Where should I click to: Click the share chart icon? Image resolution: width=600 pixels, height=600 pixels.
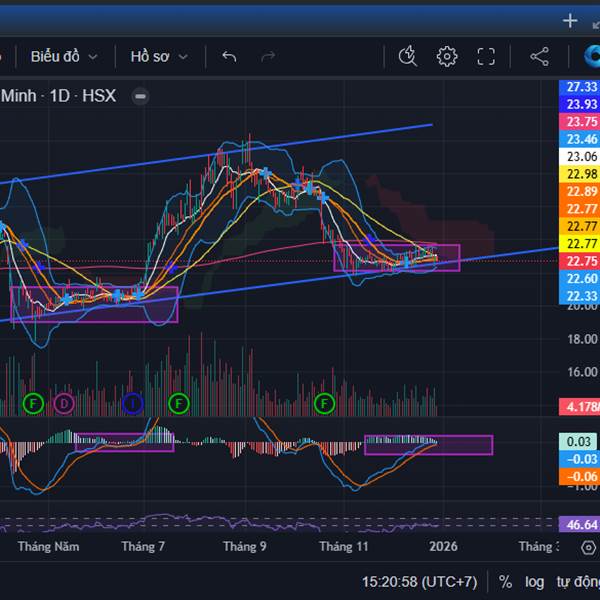(539, 56)
